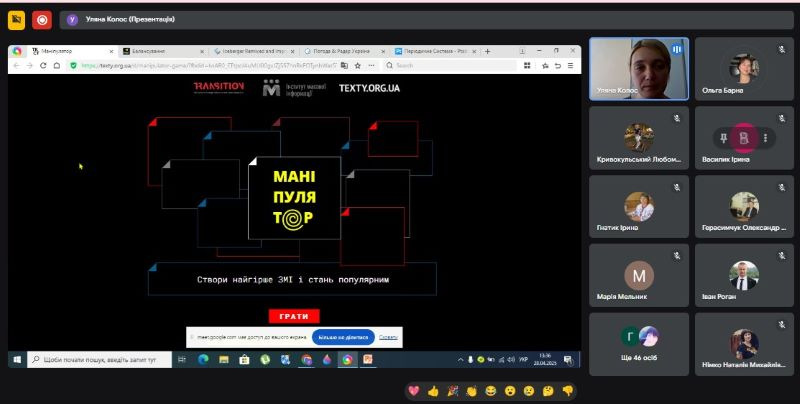Click the Windows Start button
Image resolution: width=800 pixels, height=404 pixels.
point(17,360)
